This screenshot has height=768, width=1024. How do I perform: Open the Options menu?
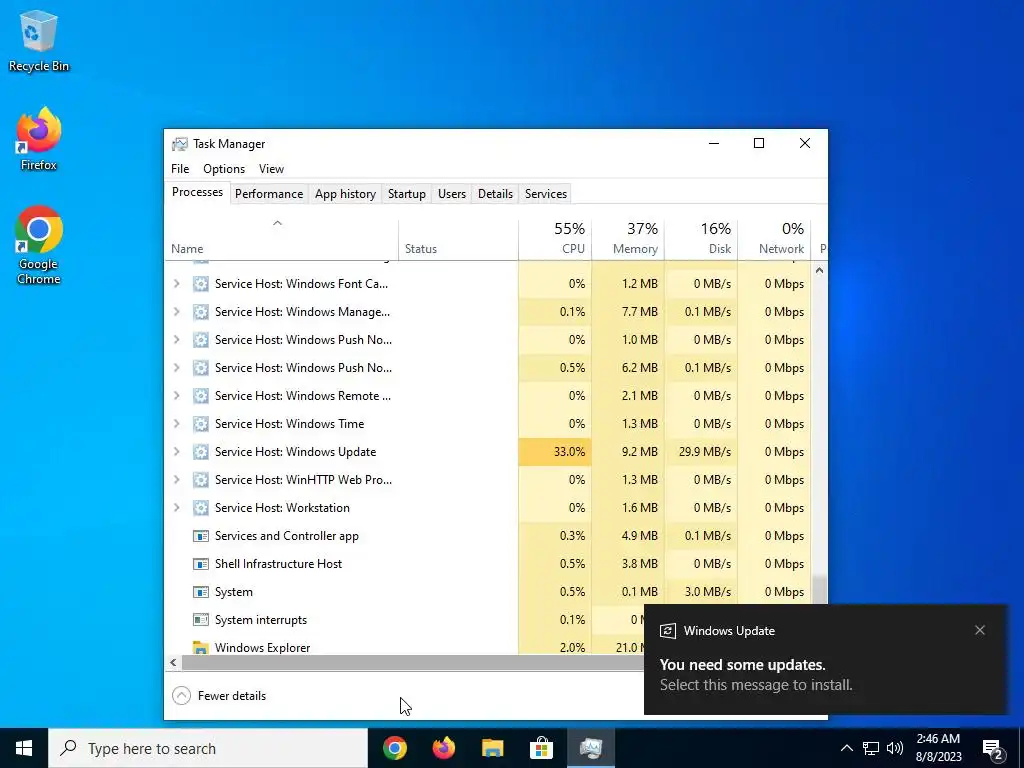pos(224,168)
